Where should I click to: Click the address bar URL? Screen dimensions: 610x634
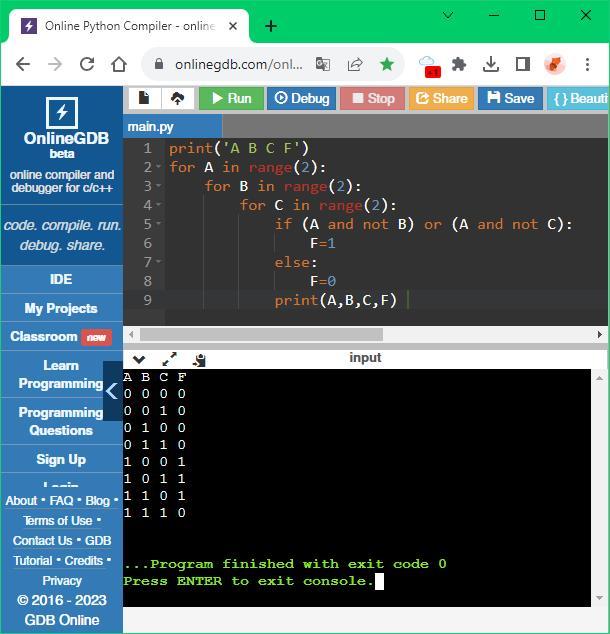pos(239,64)
